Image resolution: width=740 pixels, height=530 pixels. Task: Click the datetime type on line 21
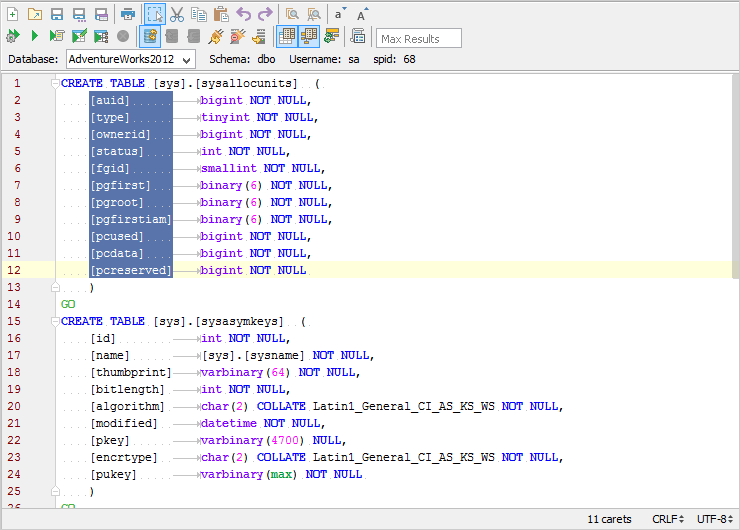[229, 423]
